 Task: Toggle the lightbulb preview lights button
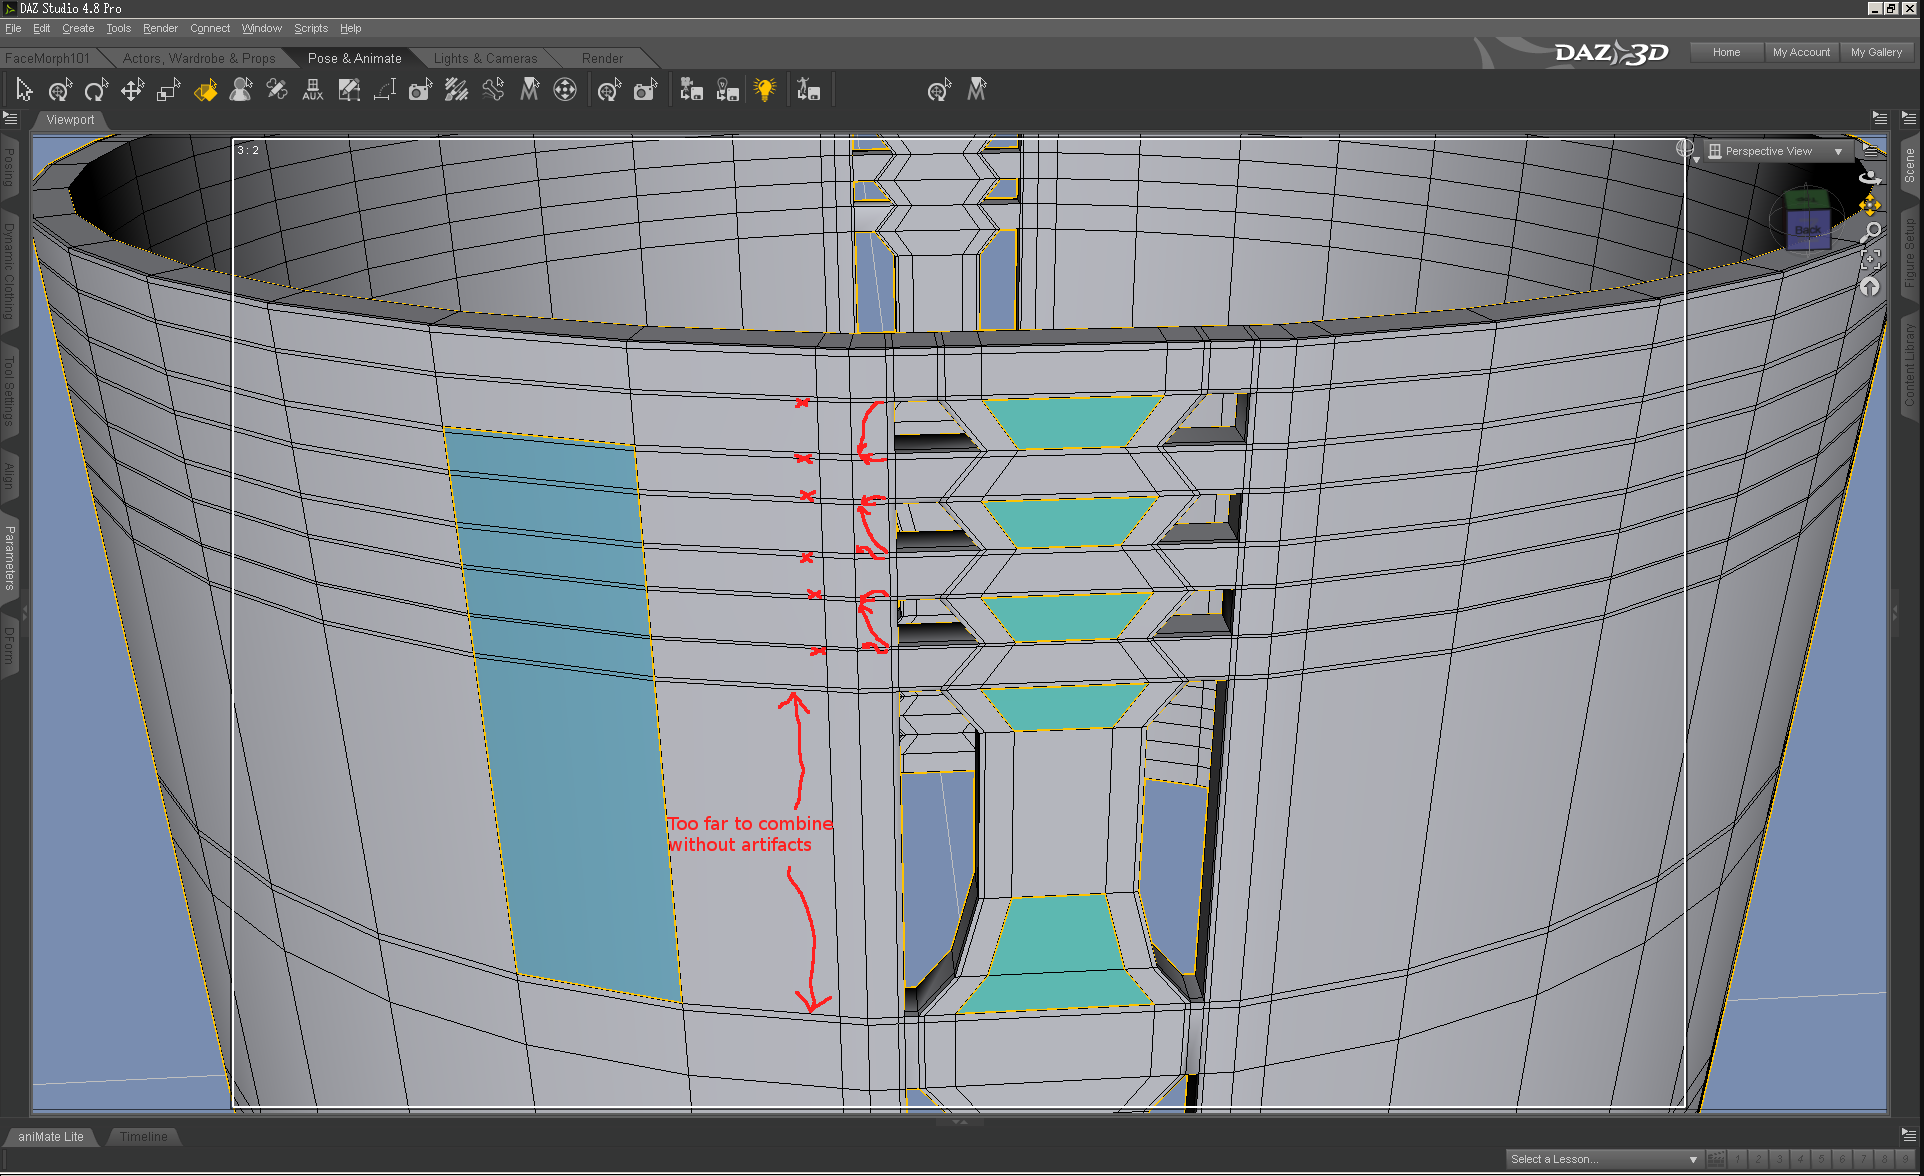tap(765, 91)
